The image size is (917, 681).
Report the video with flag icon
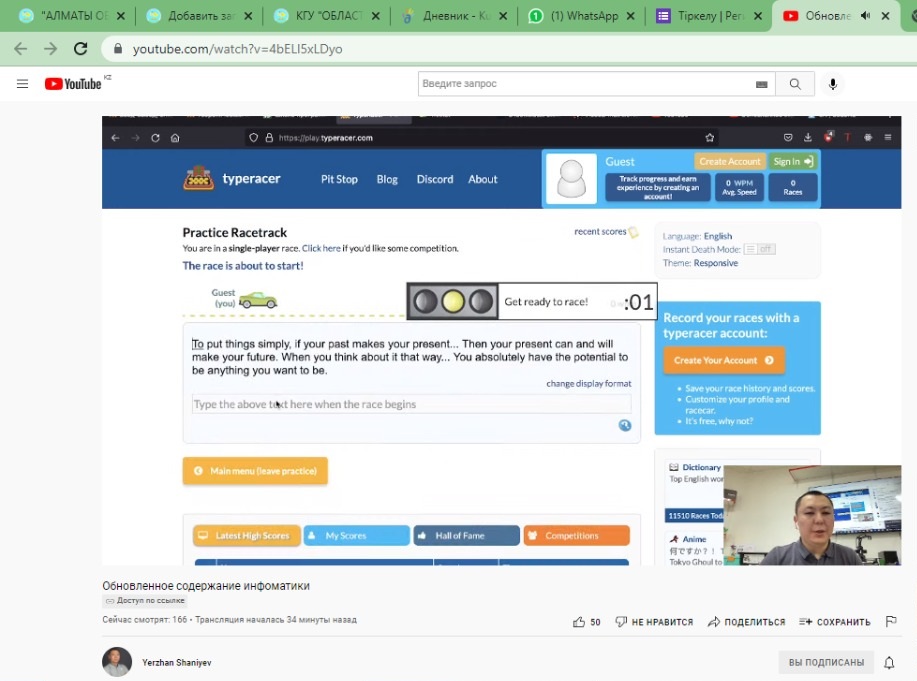(891, 621)
